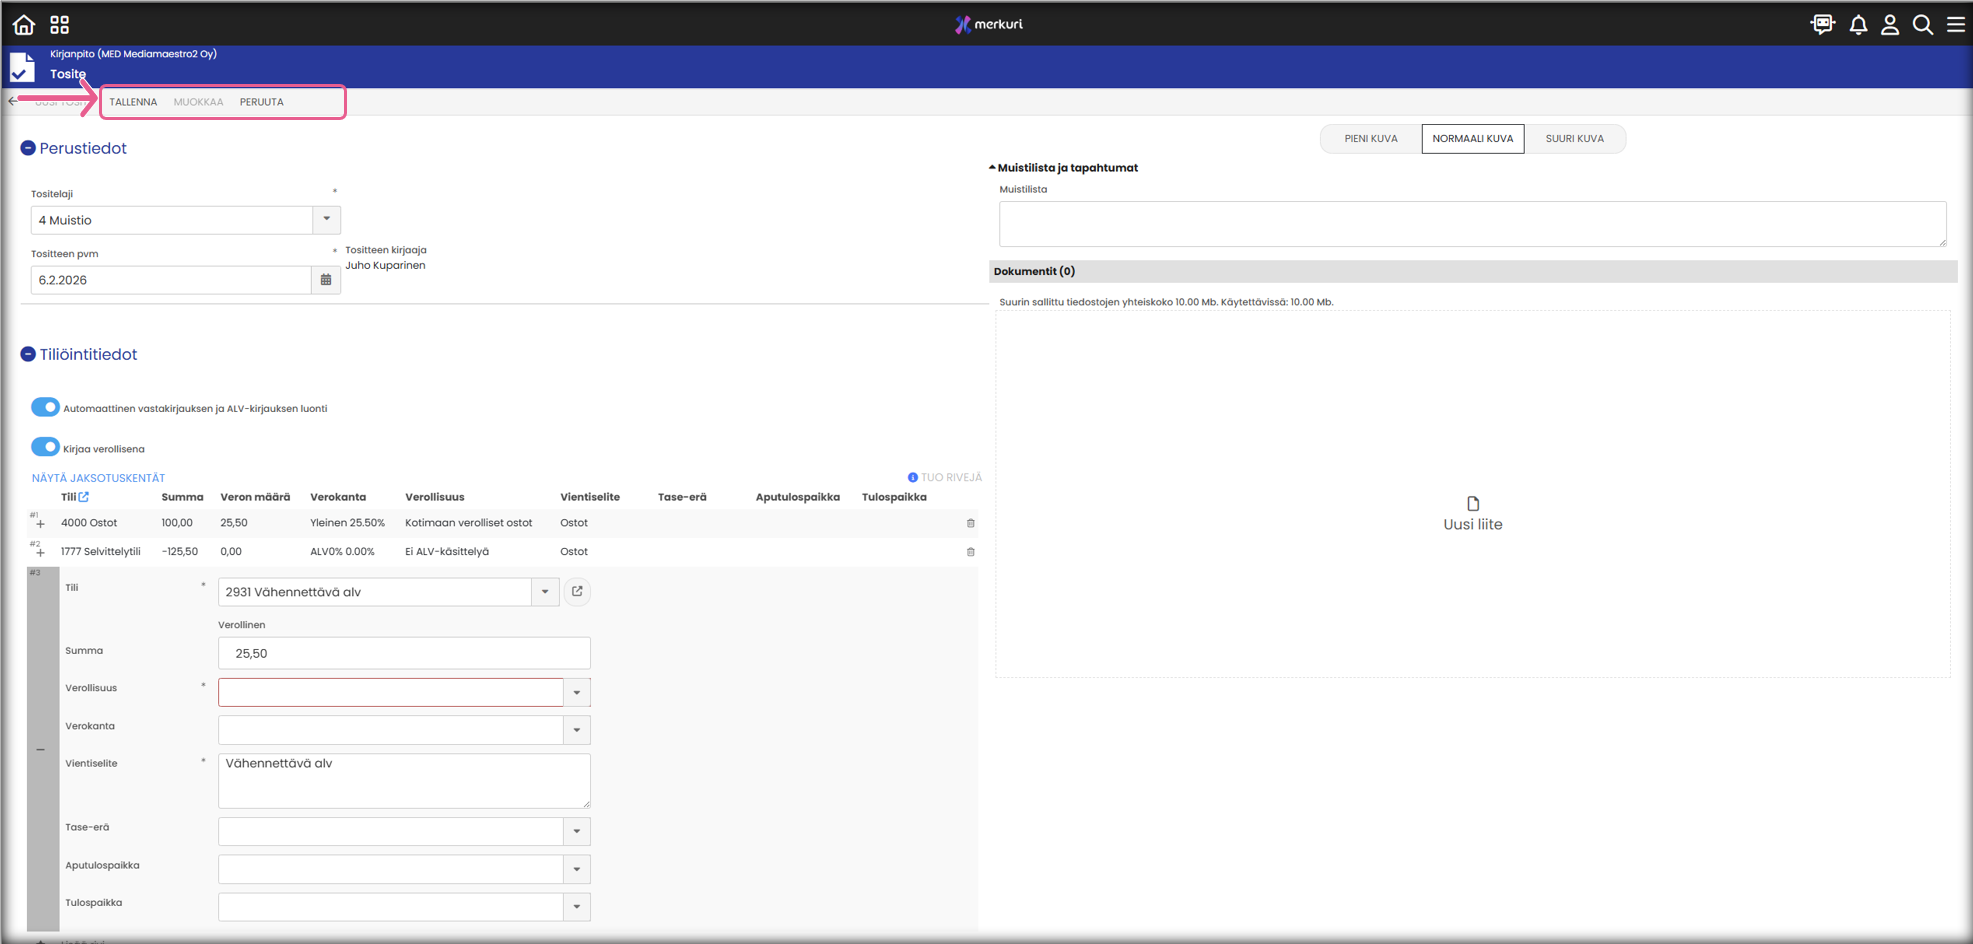Select the SUURI KUVA view option
The height and width of the screenshot is (944, 1973).
[x=1574, y=139]
